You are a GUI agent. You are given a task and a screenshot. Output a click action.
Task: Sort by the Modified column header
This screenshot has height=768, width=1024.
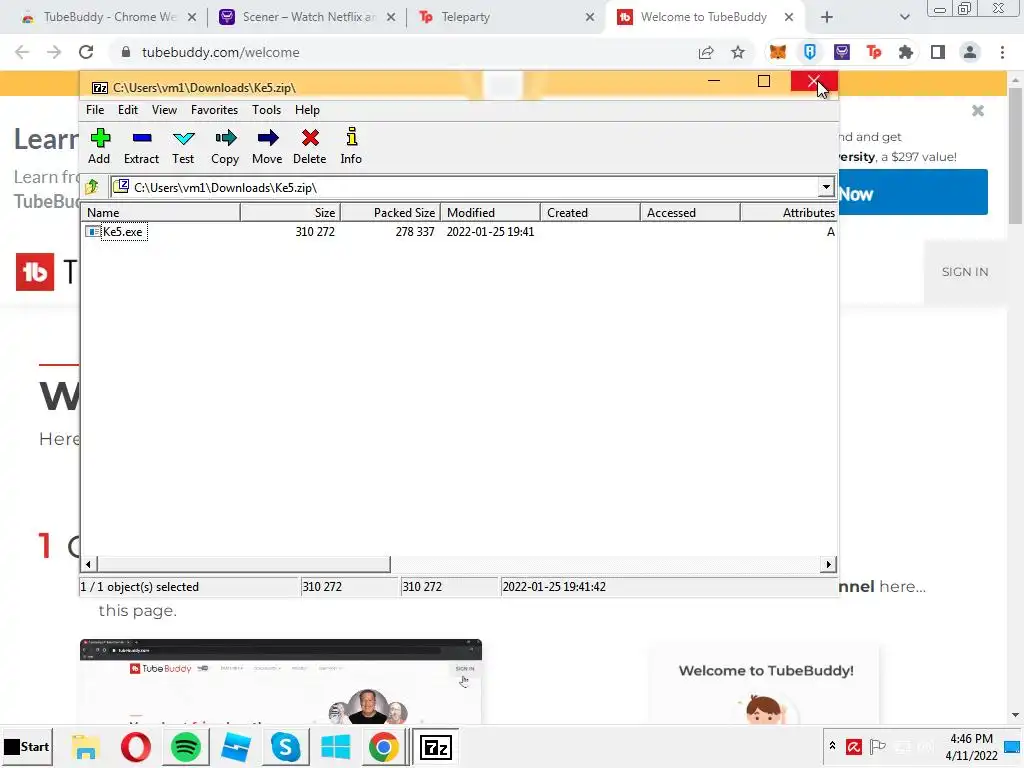[x=490, y=212]
